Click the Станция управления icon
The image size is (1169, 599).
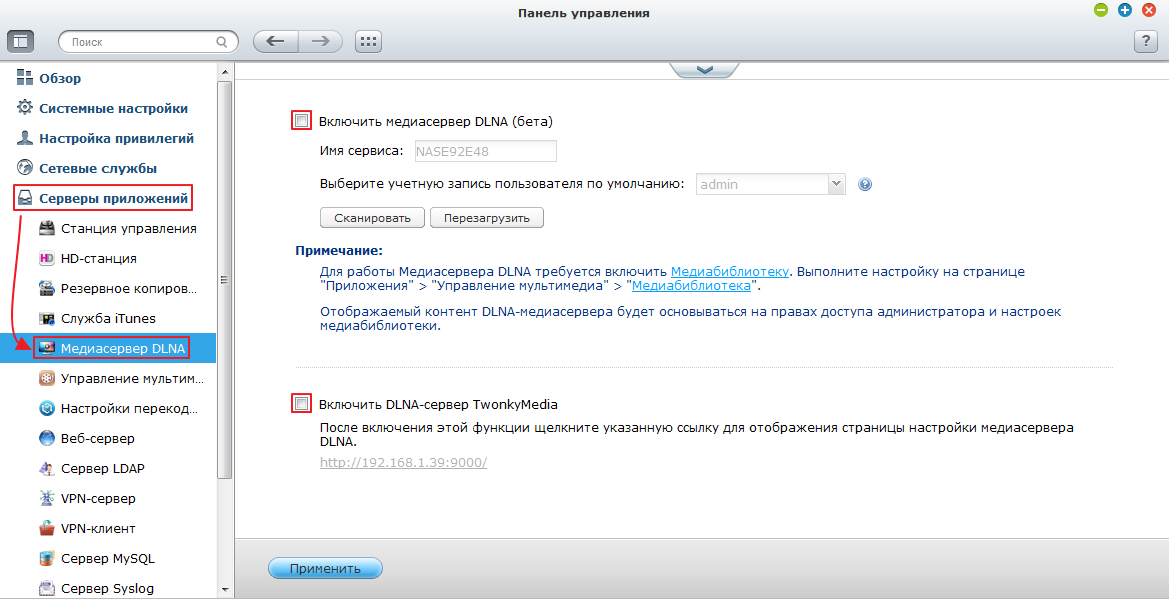(47, 228)
